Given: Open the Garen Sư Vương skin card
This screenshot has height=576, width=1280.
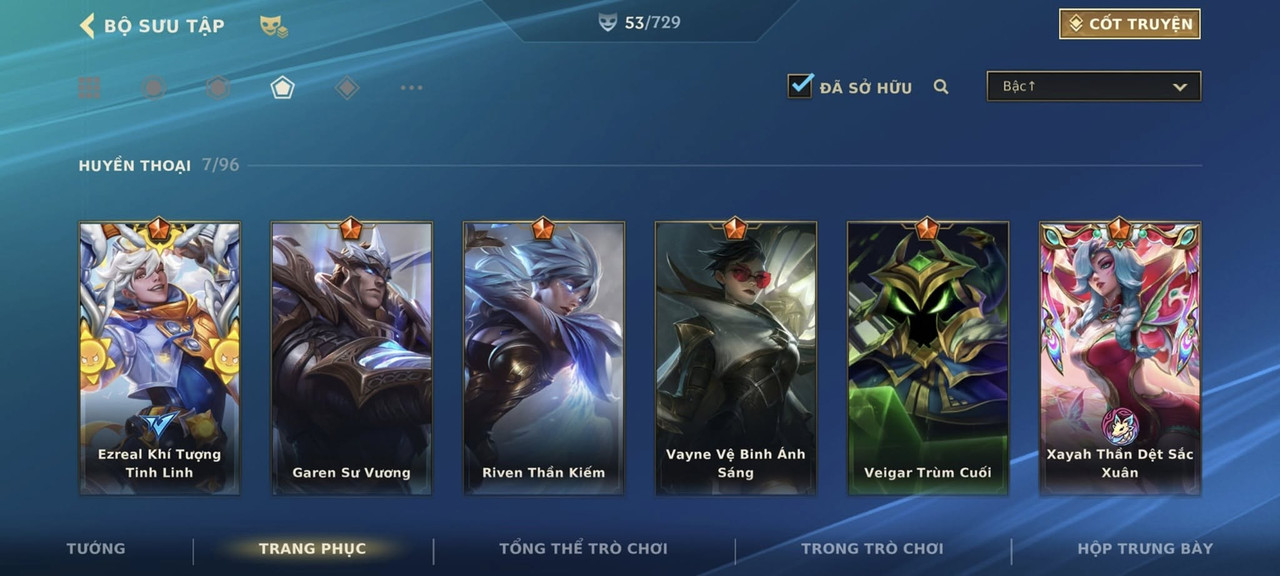Looking at the screenshot, I should pyautogui.click(x=352, y=358).
